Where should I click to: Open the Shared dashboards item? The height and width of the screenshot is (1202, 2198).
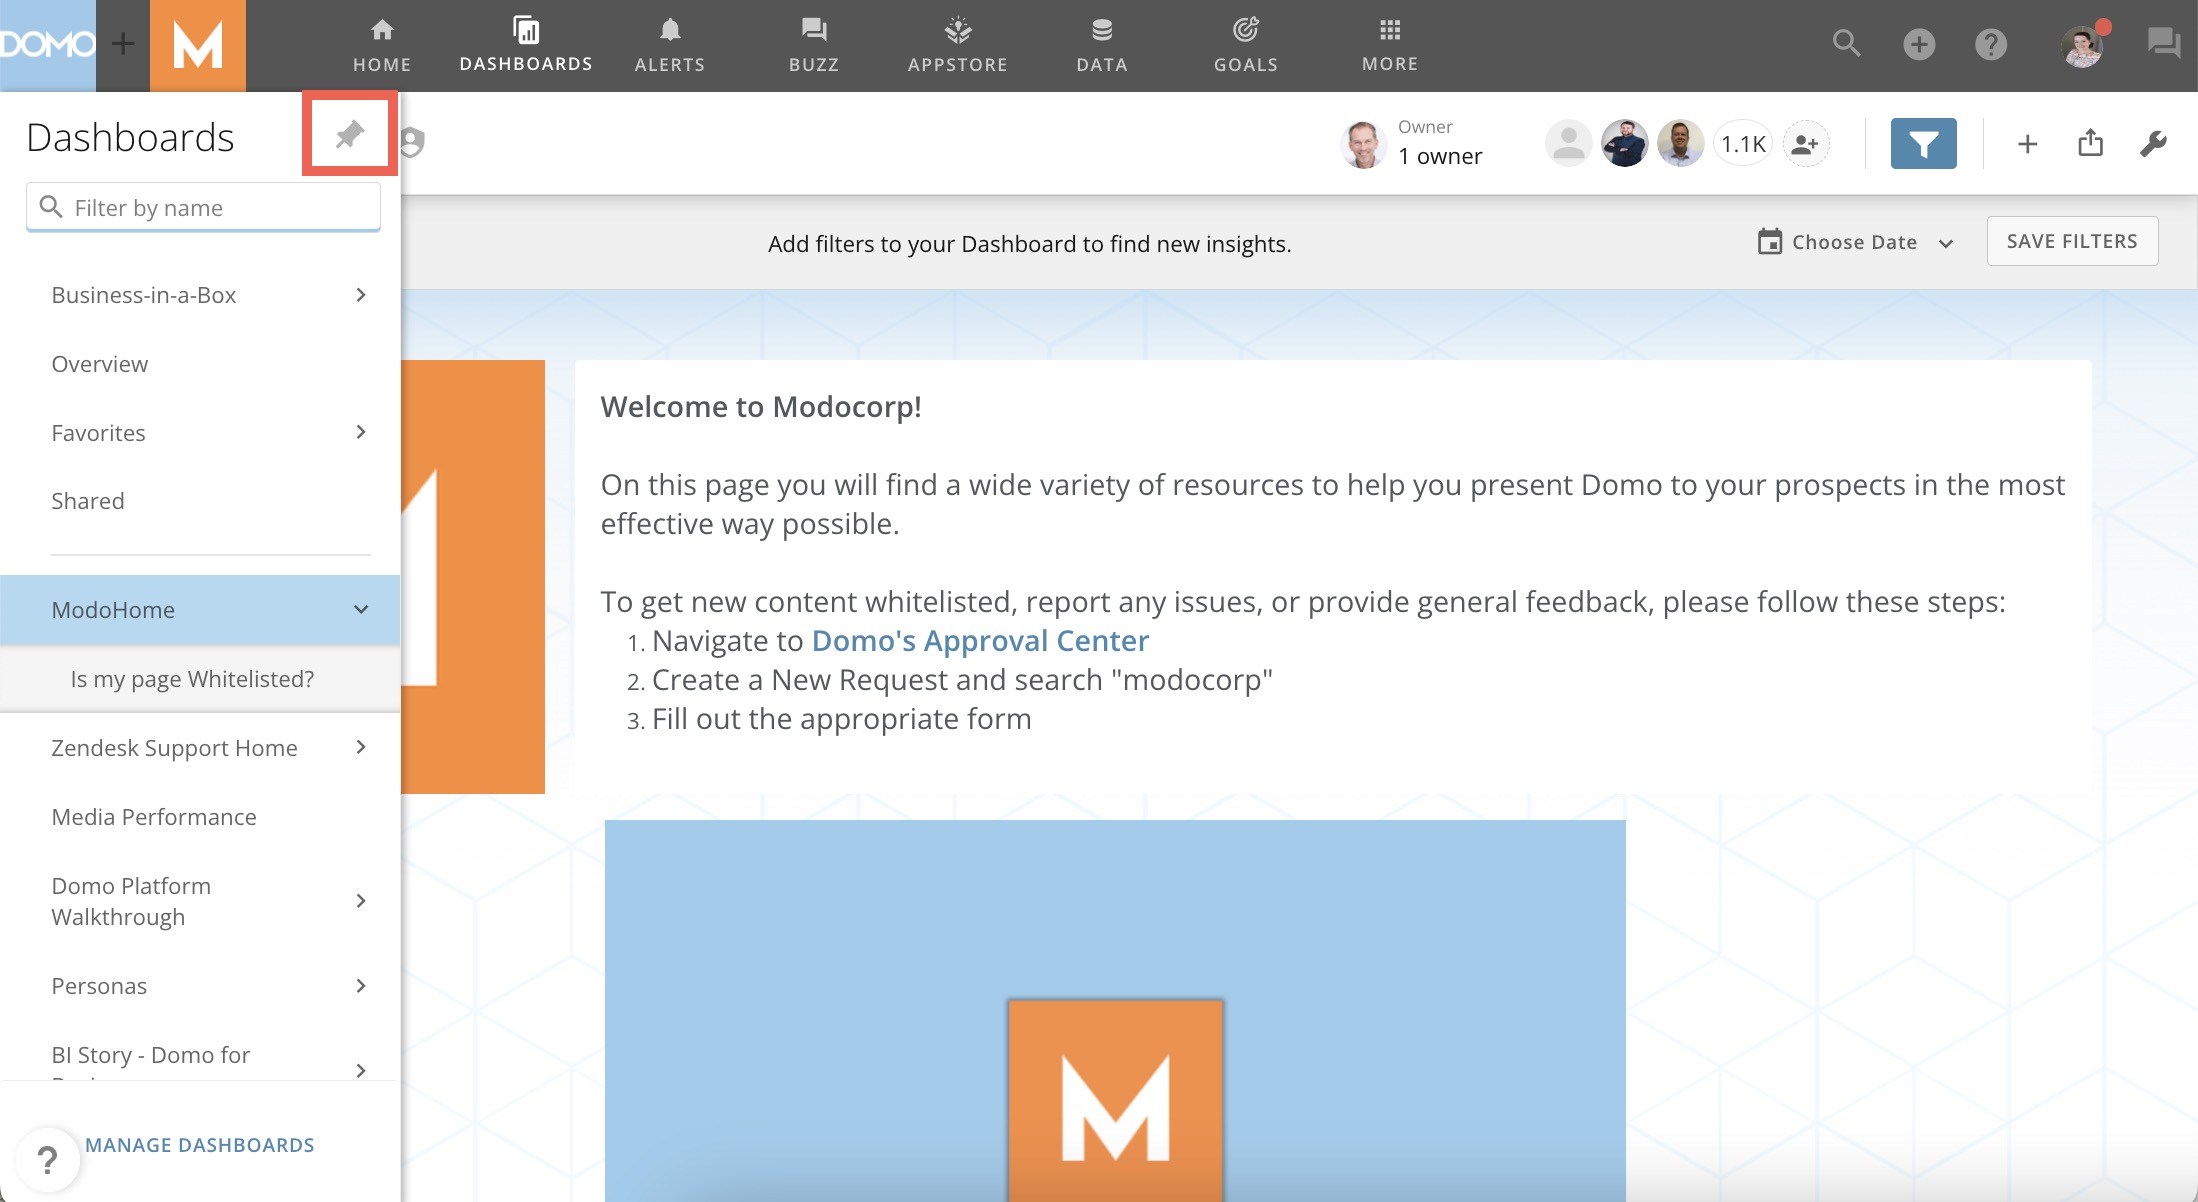[88, 501]
